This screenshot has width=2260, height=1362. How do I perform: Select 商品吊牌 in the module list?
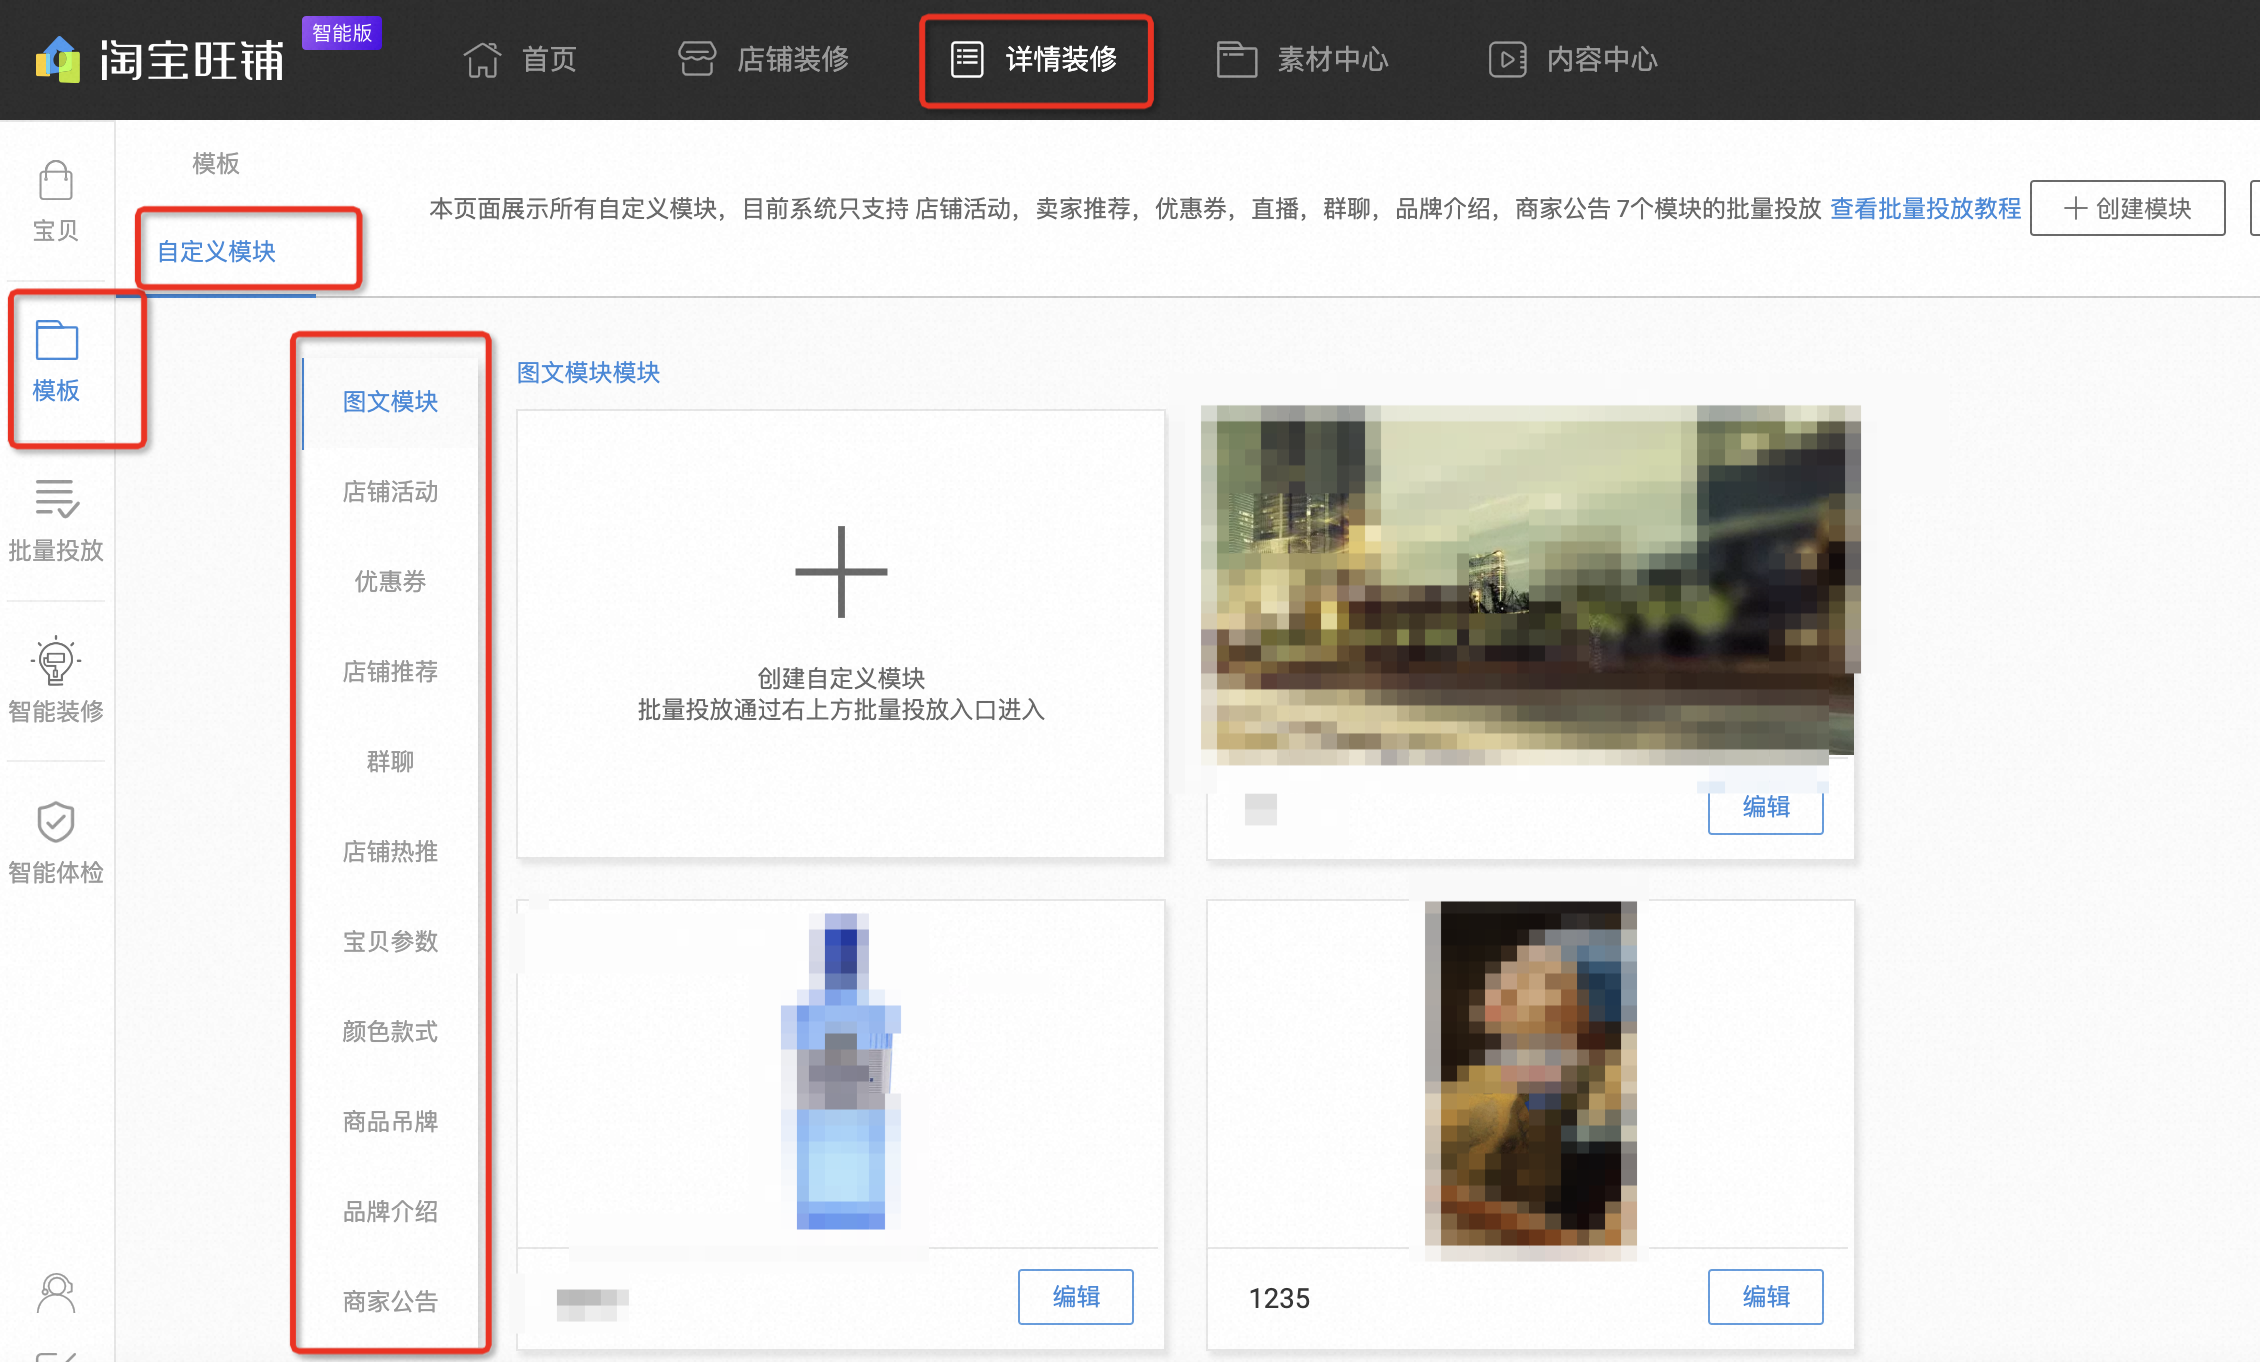[x=390, y=1122]
